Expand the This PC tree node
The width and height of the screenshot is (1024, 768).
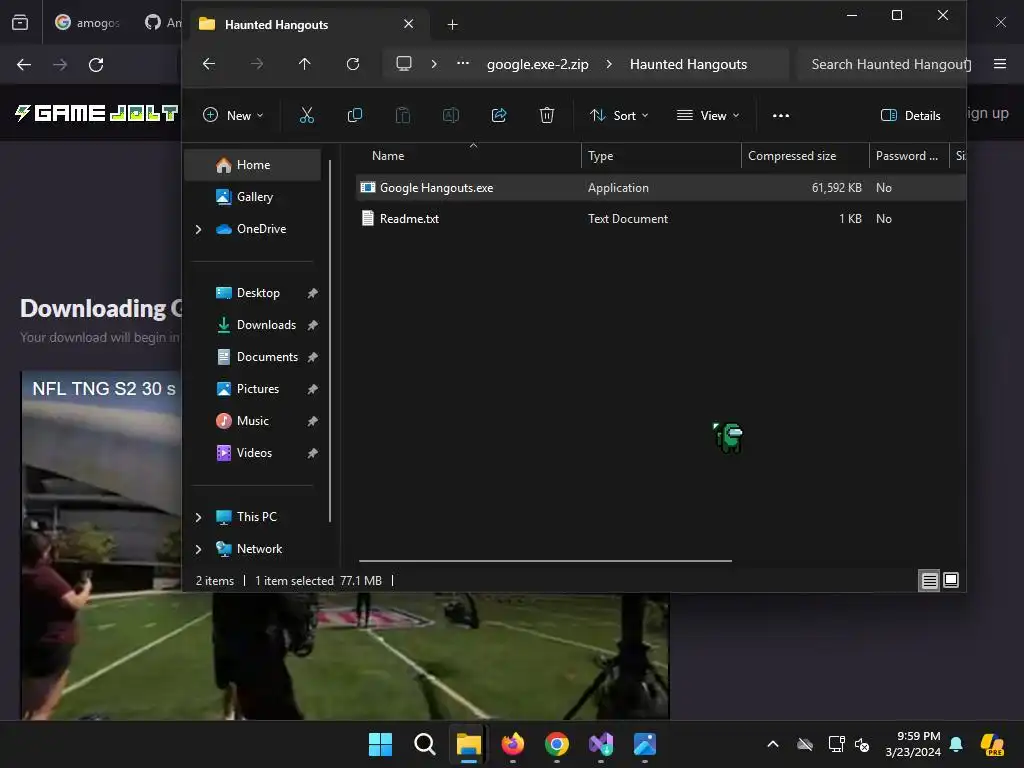click(199, 517)
